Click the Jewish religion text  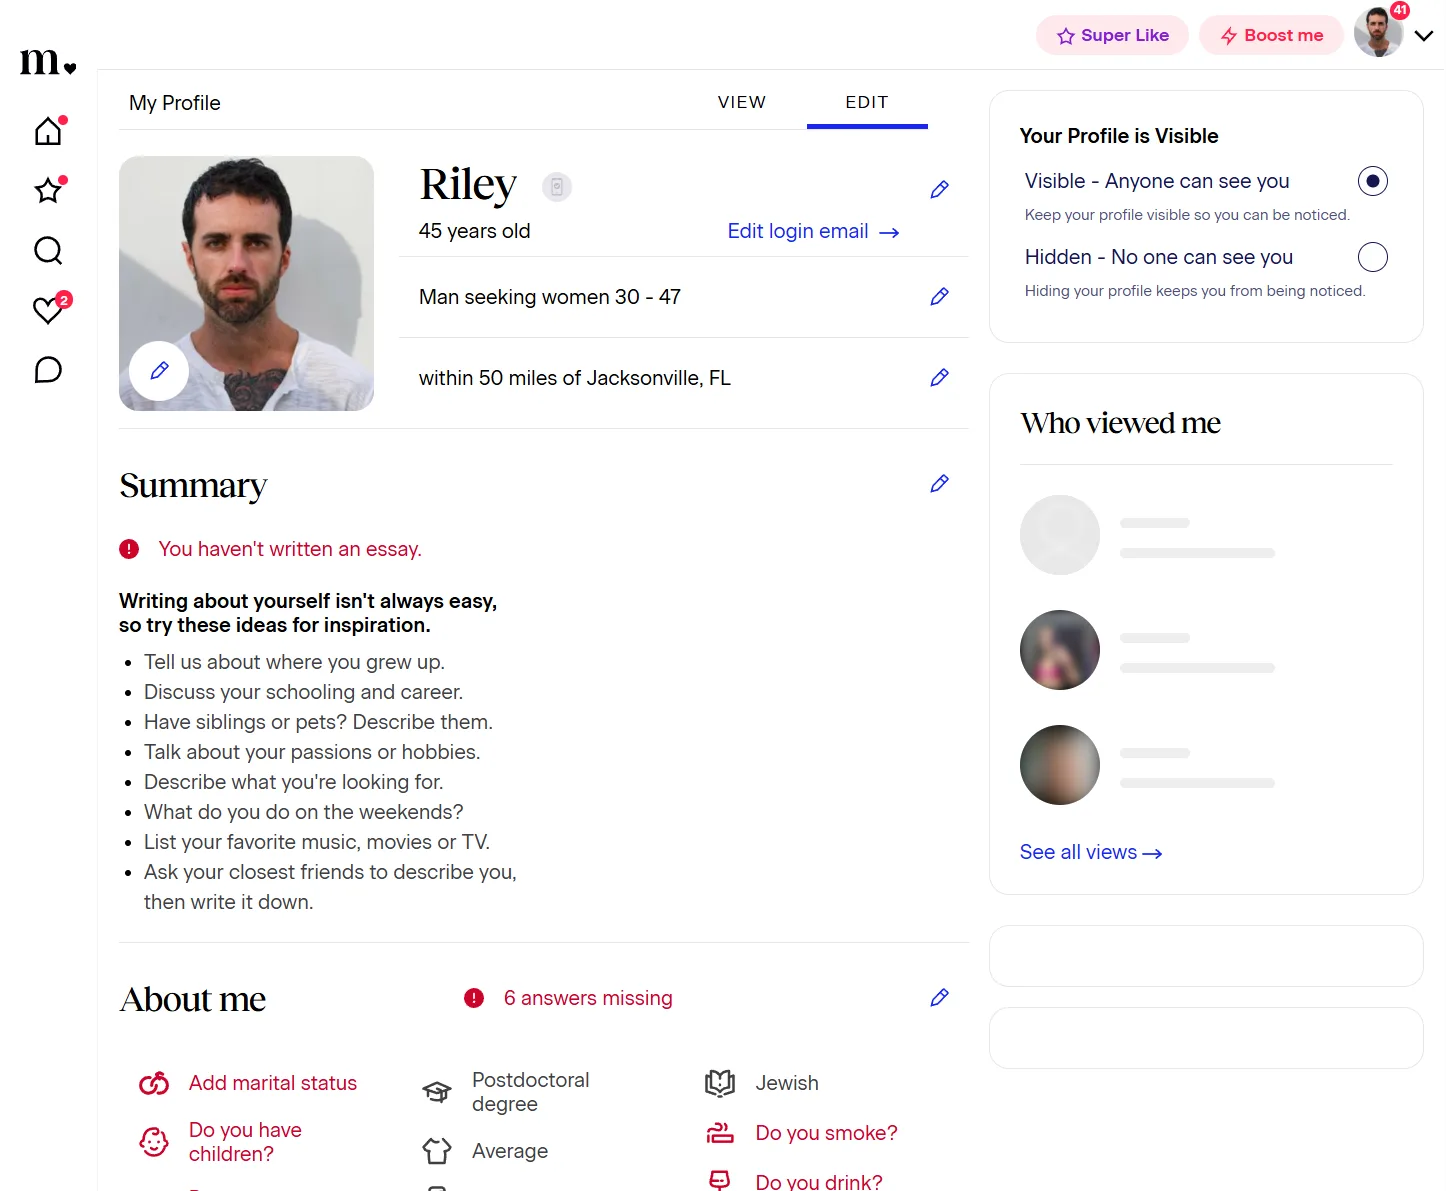click(x=787, y=1083)
